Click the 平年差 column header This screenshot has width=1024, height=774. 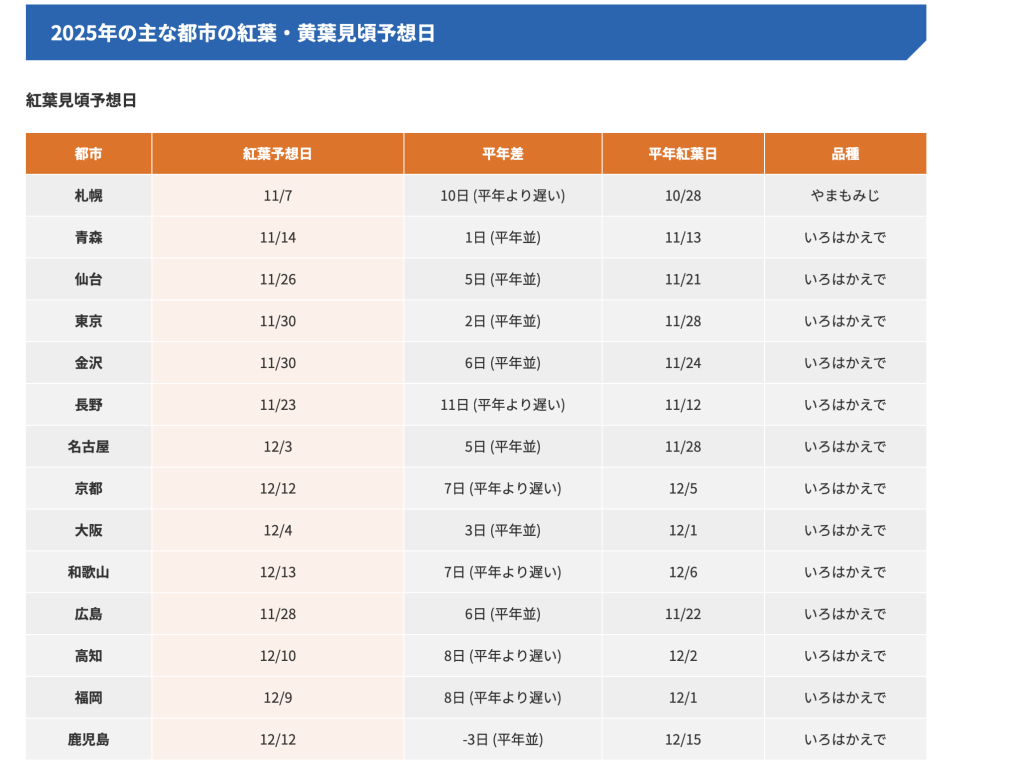[x=502, y=154]
